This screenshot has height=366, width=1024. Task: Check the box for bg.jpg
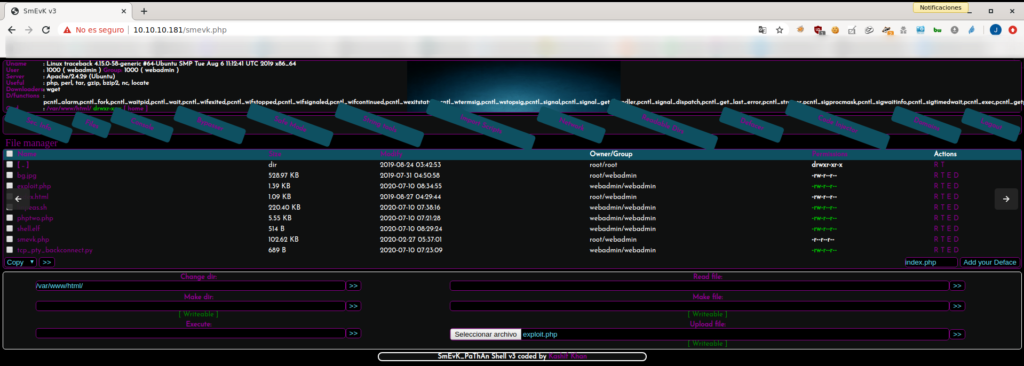pyautogui.click(x=9, y=175)
